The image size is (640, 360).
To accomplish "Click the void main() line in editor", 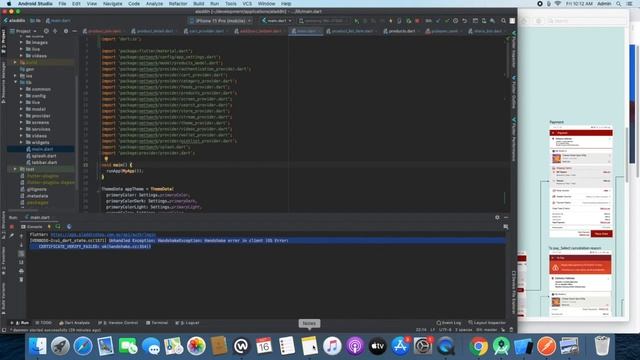I will pos(117,165).
